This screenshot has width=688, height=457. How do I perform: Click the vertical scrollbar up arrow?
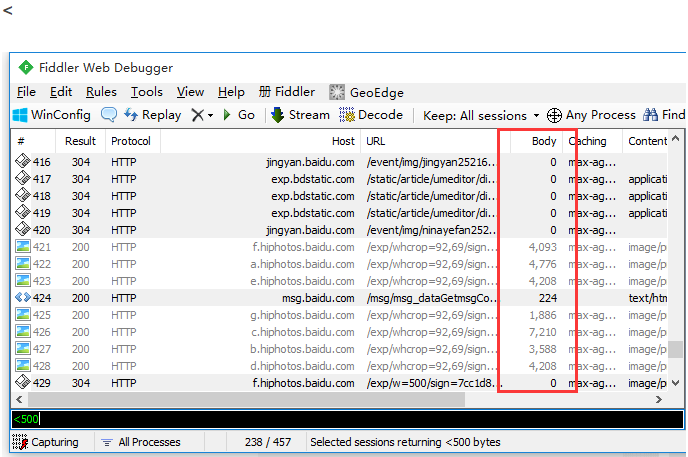point(676,139)
